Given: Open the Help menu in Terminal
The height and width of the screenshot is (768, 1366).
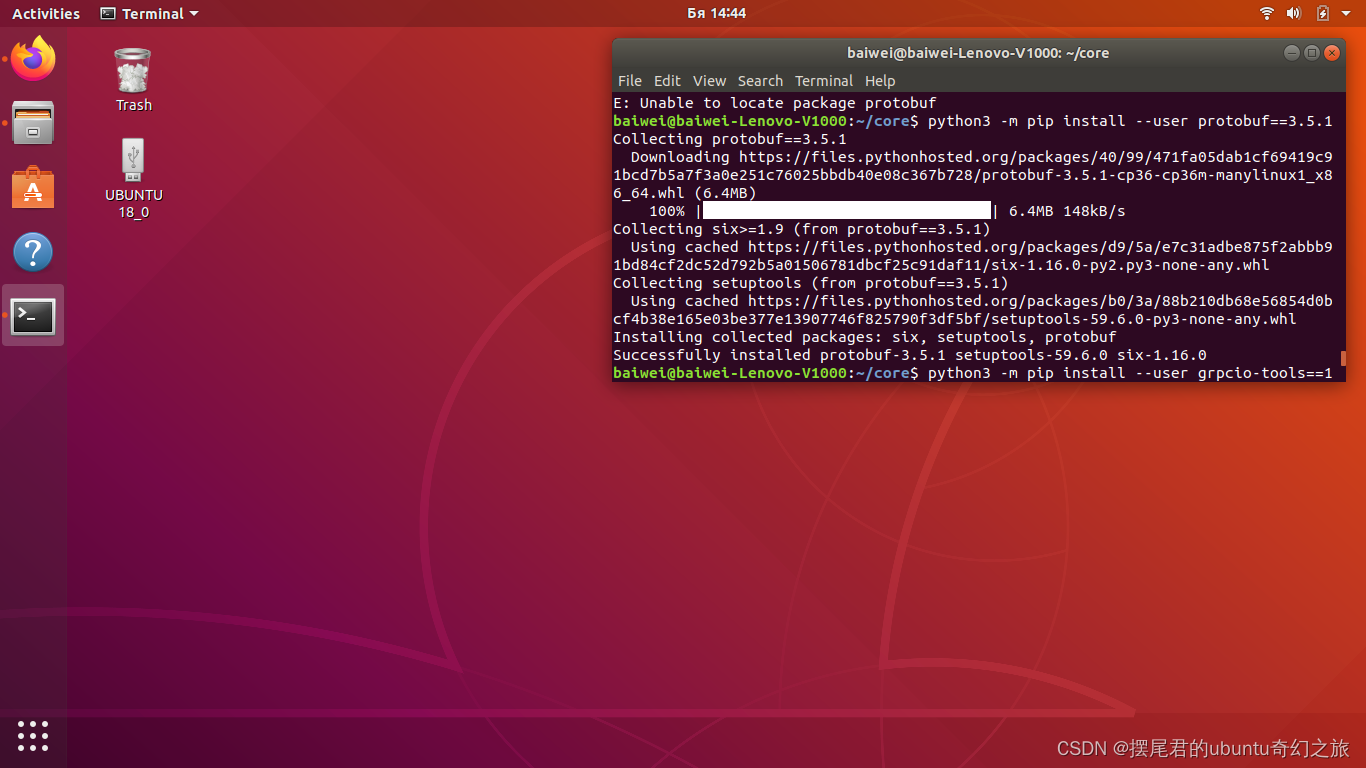Looking at the screenshot, I should pyautogui.click(x=880, y=81).
